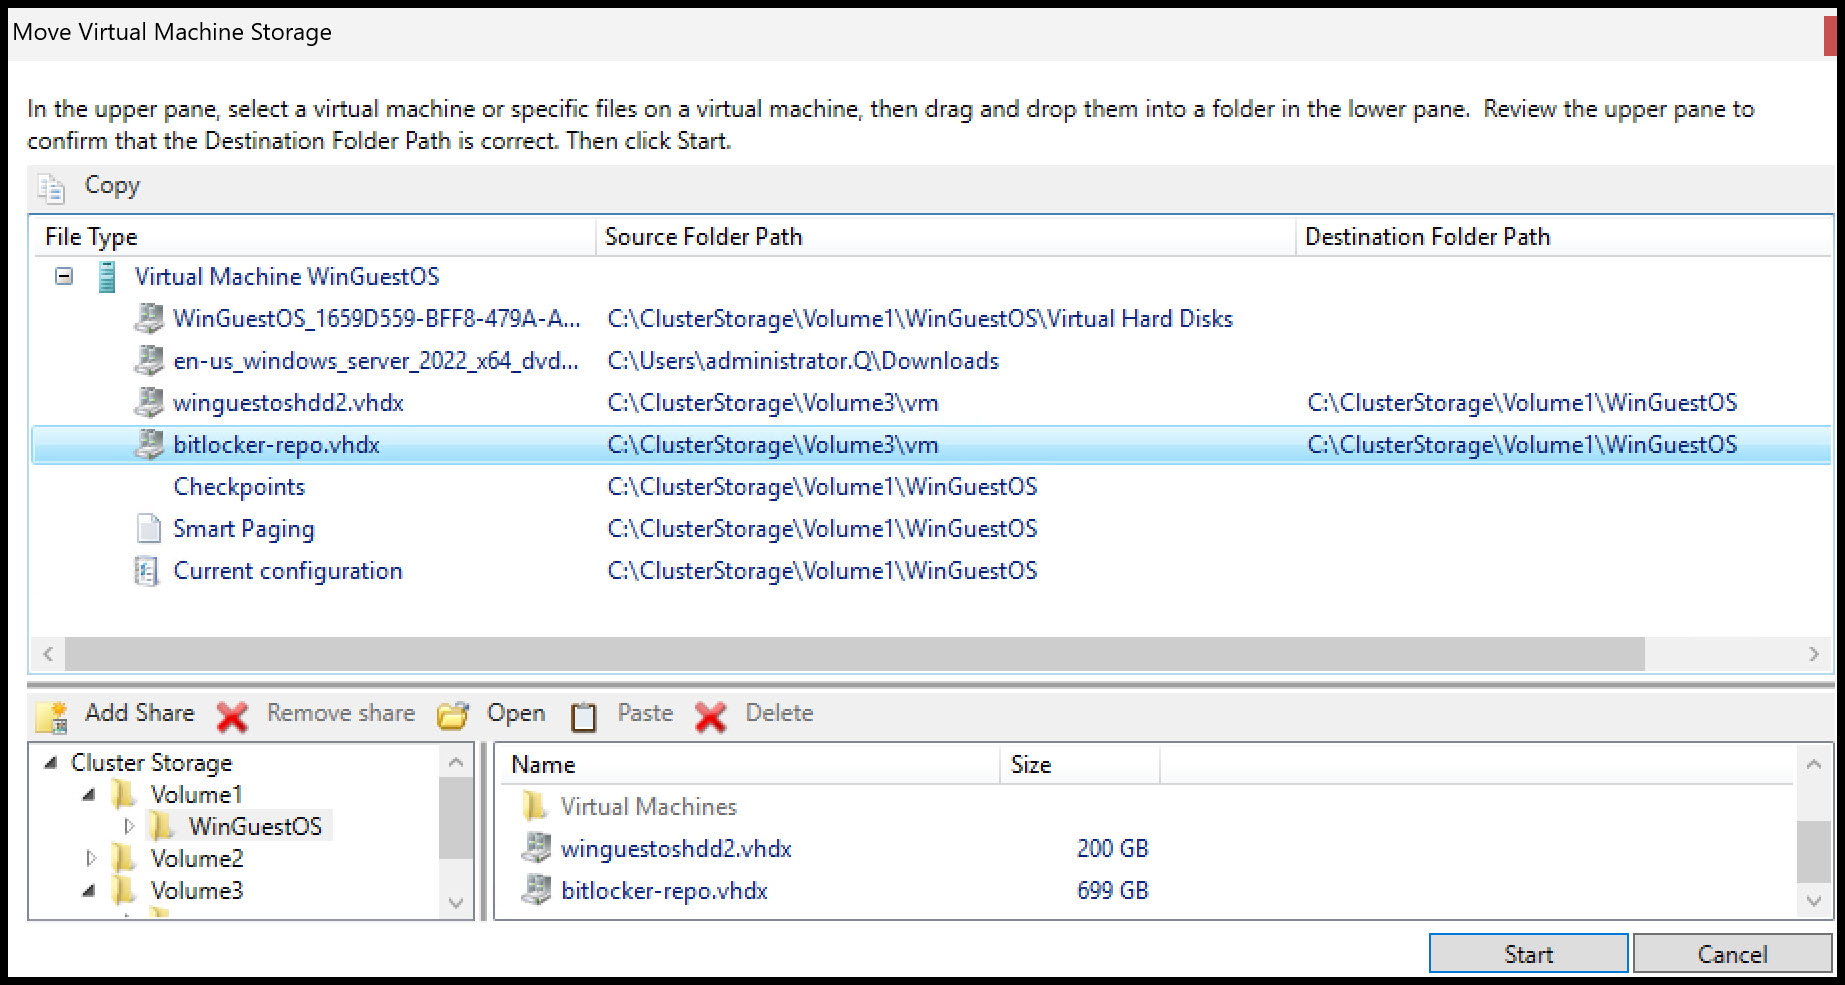Click Add Share in the toolbar
Image resolution: width=1845 pixels, height=985 pixels.
pos(140,713)
